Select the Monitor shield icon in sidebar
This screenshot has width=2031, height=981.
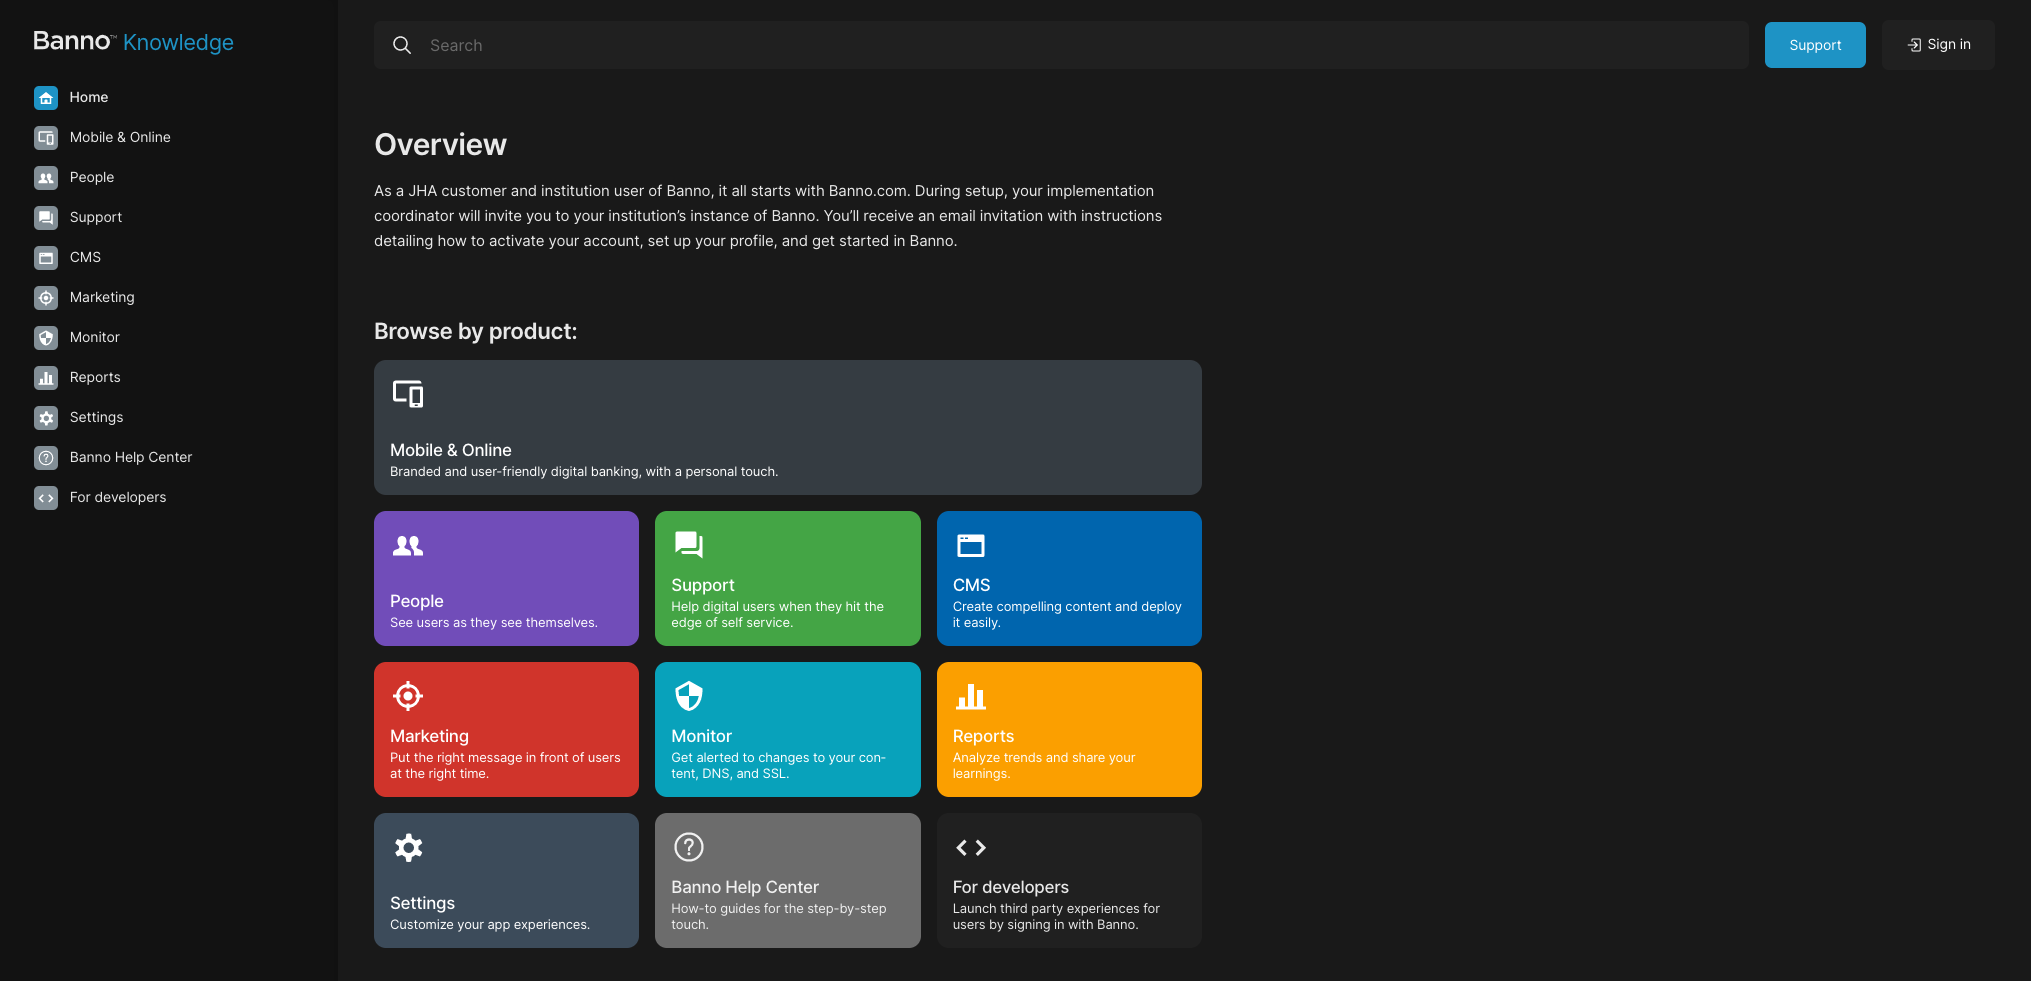pyautogui.click(x=46, y=337)
